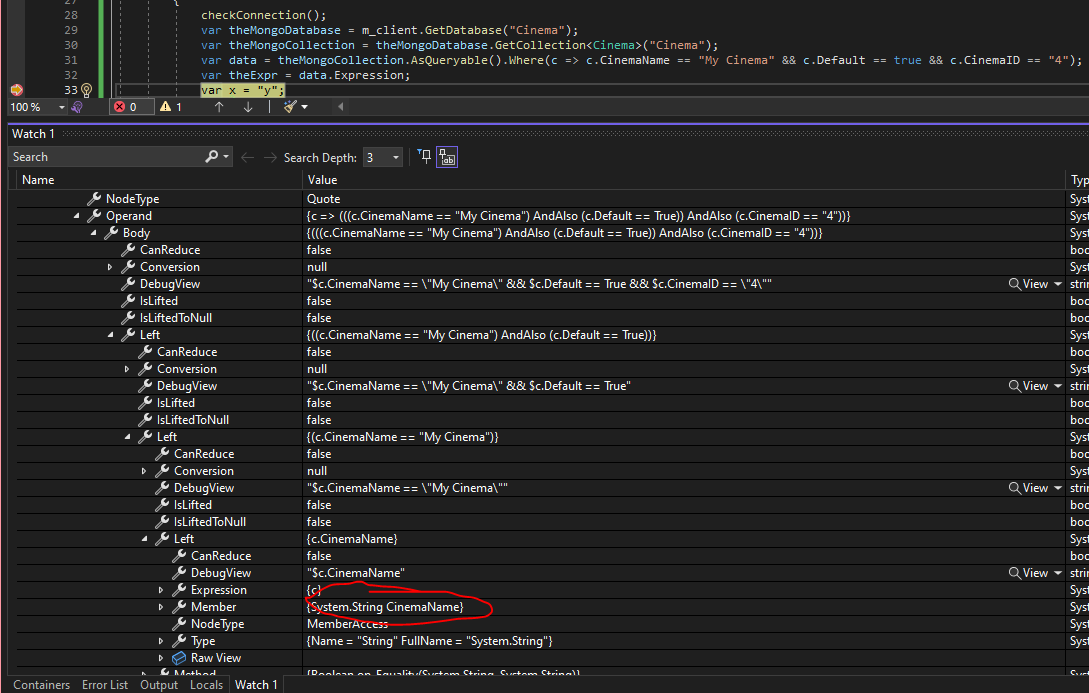Switch to the Error List tab
The image size is (1089, 693).
105,685
